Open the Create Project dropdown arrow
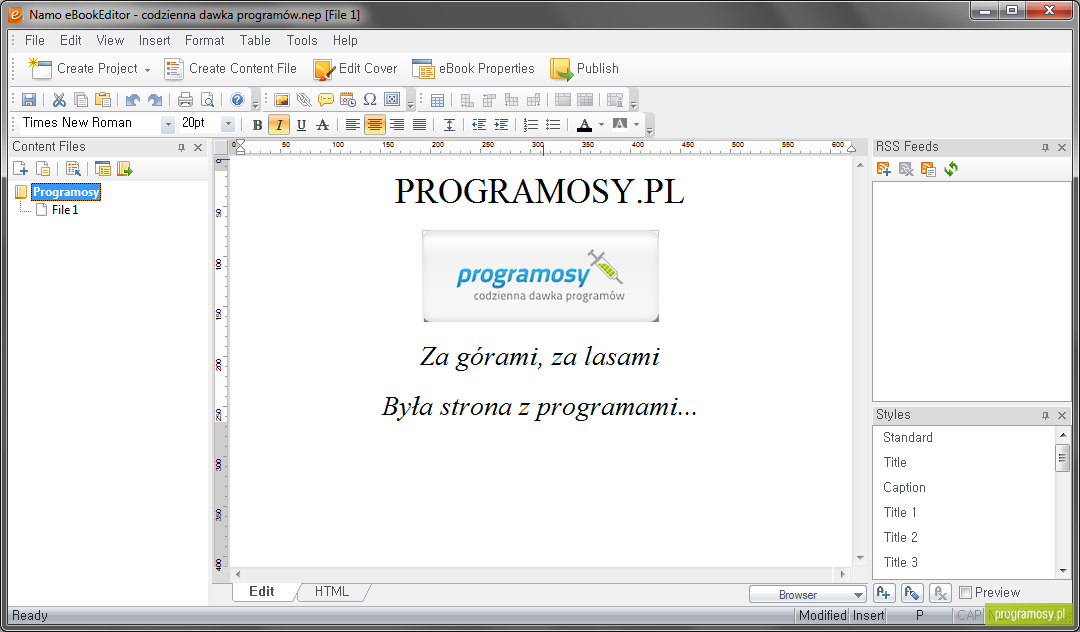 pos(147,70)
